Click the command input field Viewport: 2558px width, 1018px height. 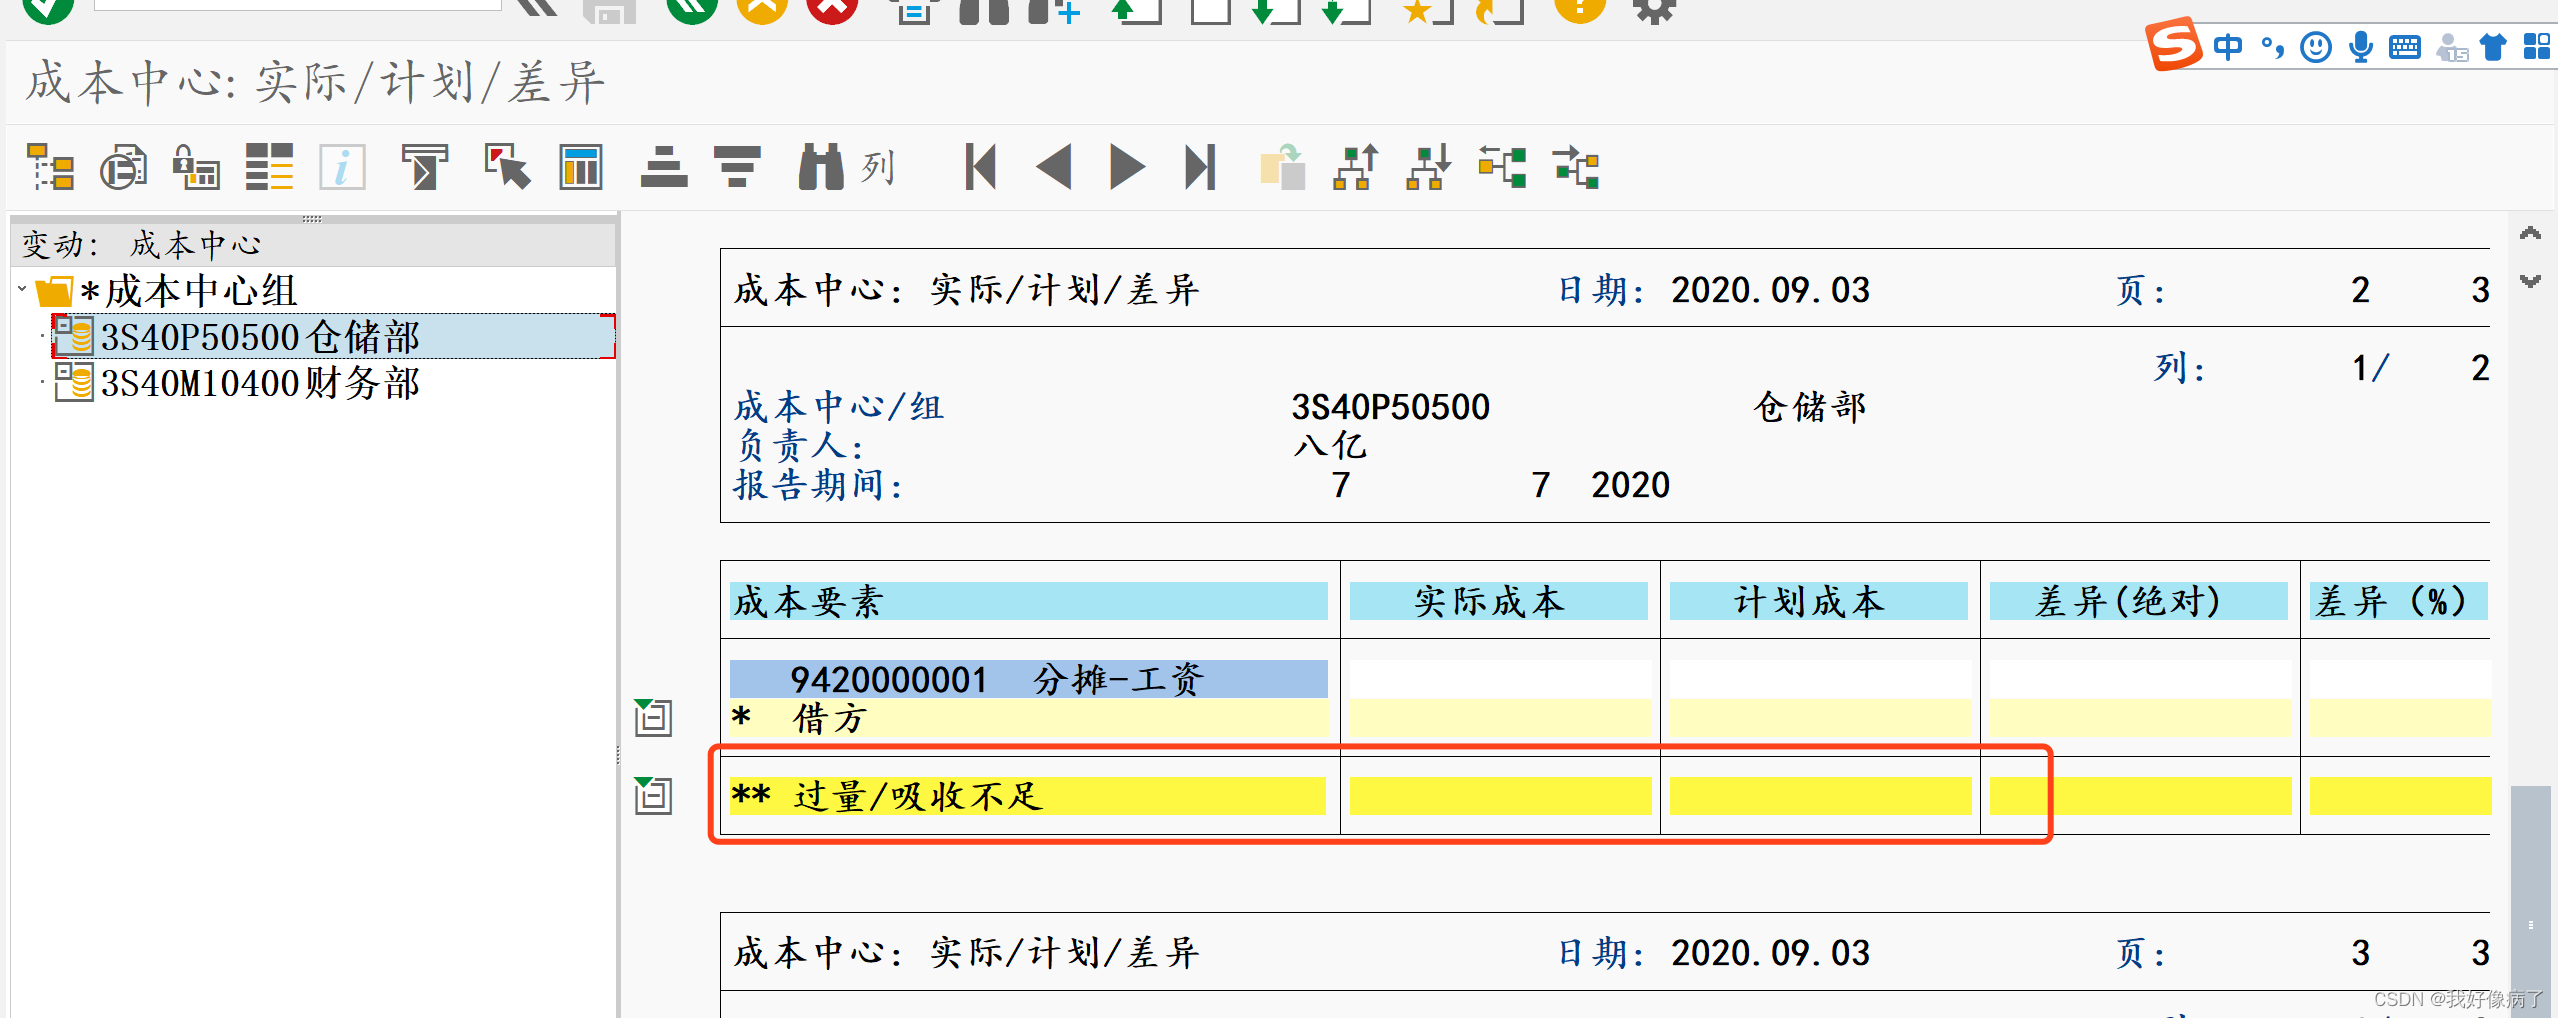pyautogui.click(x=298, y=4)
